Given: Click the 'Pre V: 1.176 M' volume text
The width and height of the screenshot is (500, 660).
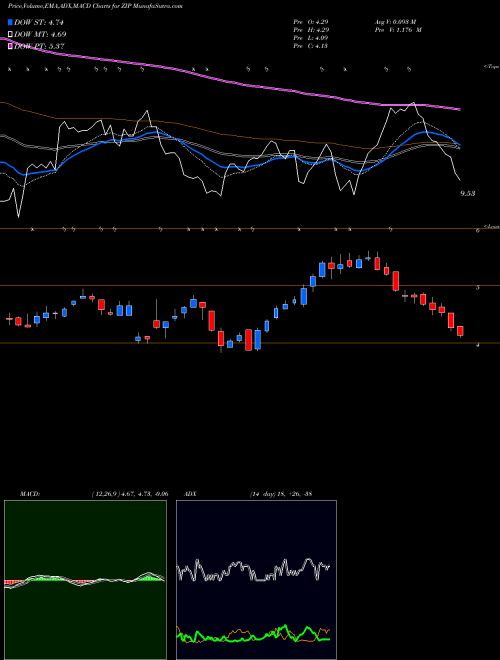Looking at the screenshot, I should point(398,30).
